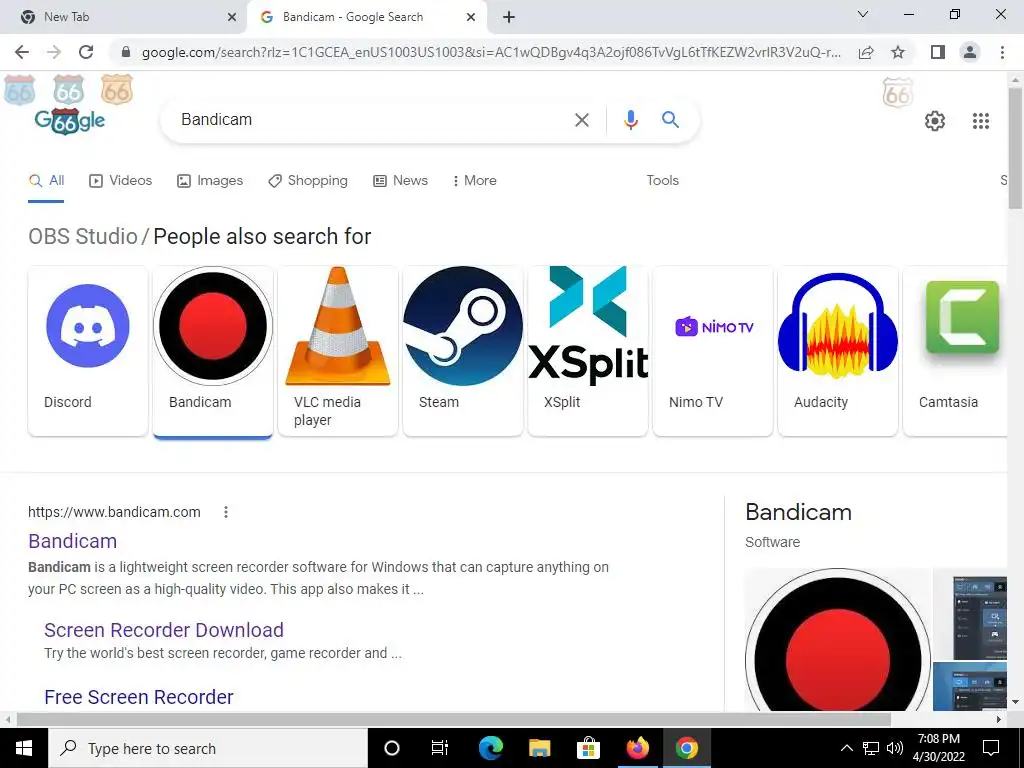Click the OBS Studio breadcrumb link

(x=83, y=236)
